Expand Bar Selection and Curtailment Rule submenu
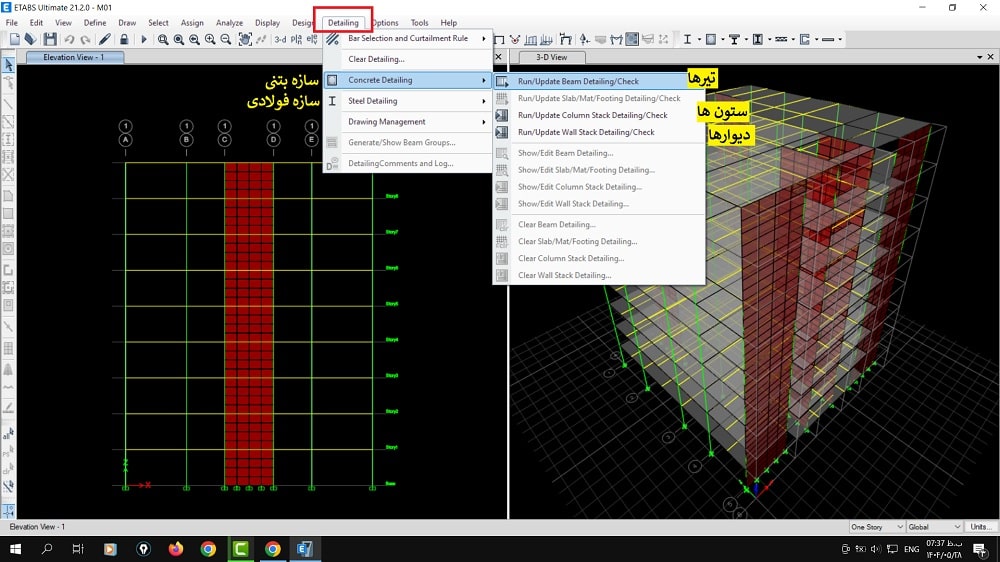Viewport: 1000px width, 562px height. tap(410, 39)
